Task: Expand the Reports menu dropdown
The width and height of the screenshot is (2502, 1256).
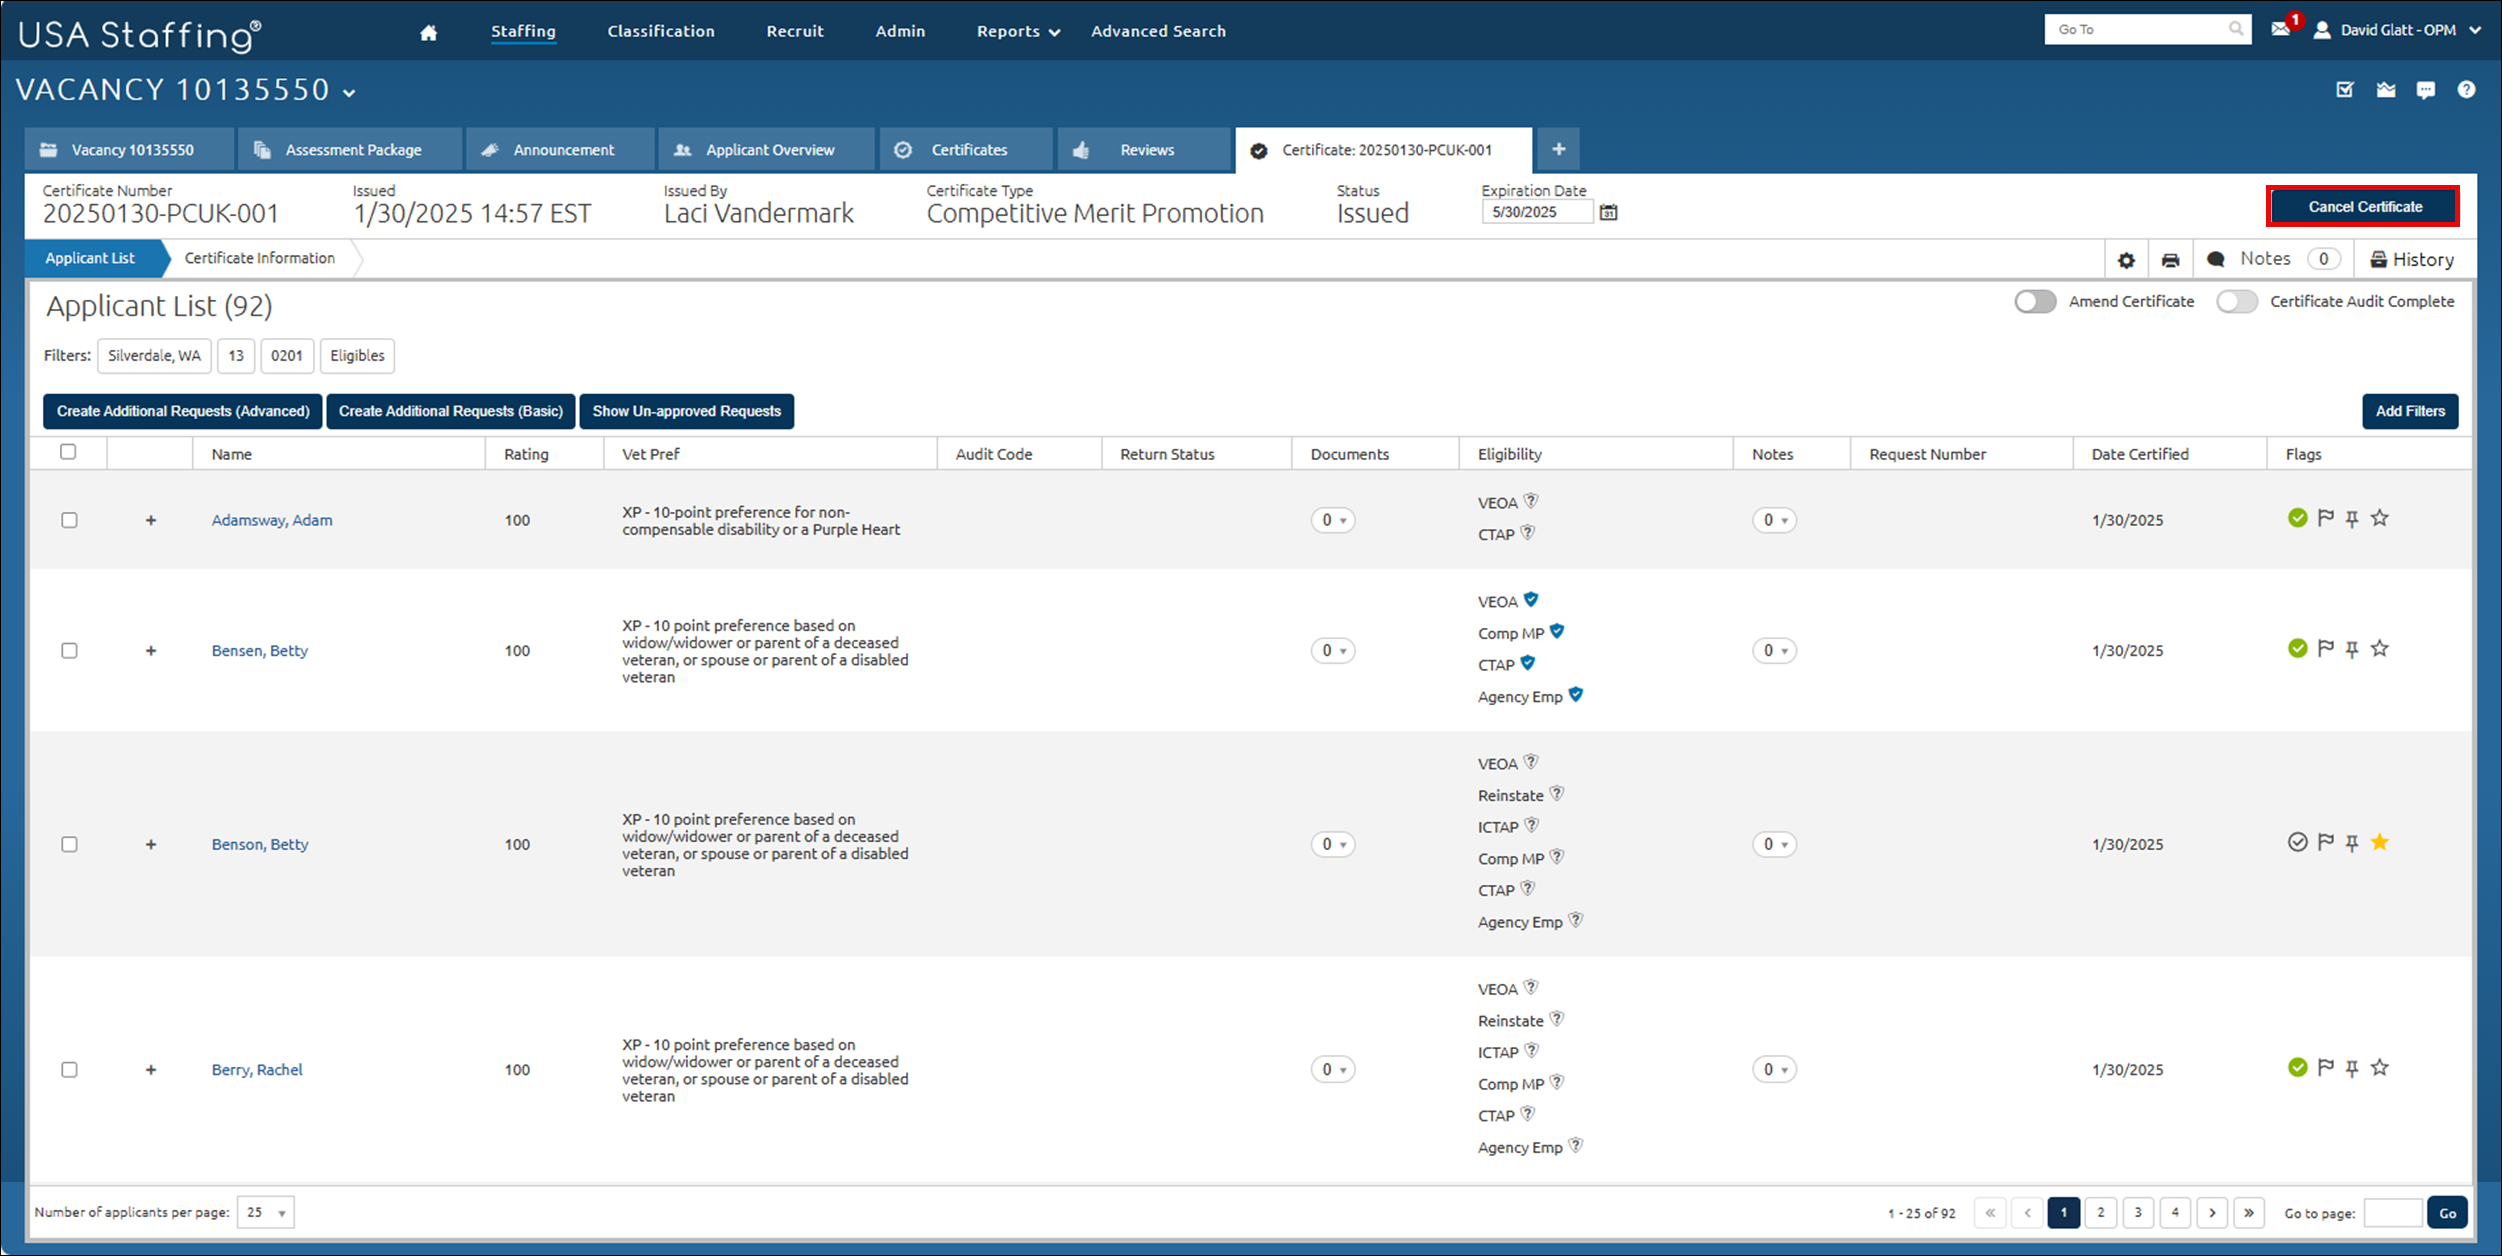Action: (x=1018, y=32)
